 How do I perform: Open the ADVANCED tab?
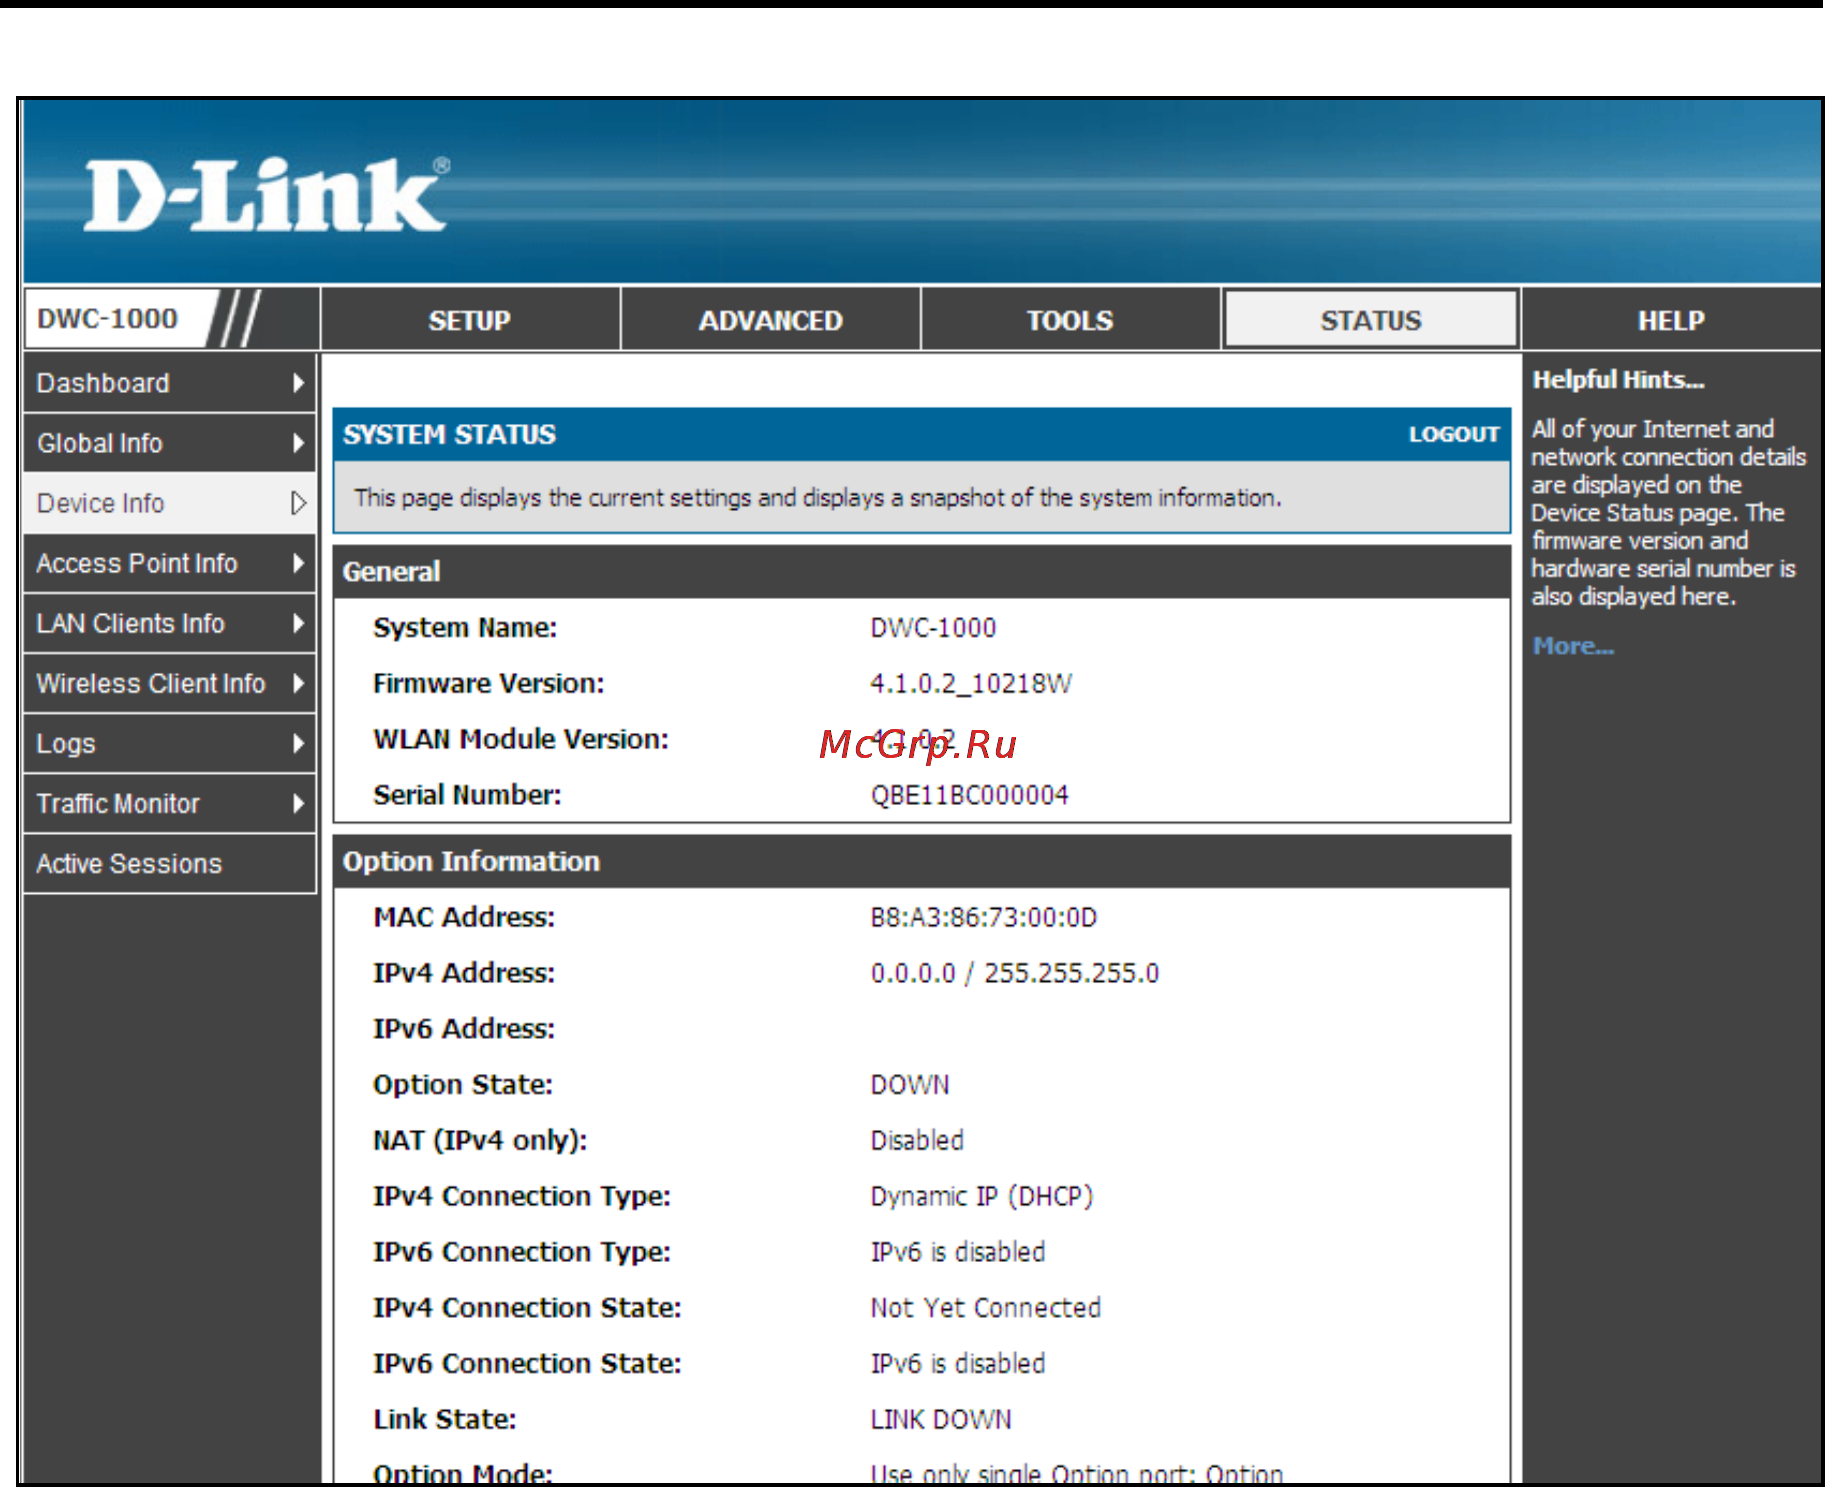pos(770,320)
